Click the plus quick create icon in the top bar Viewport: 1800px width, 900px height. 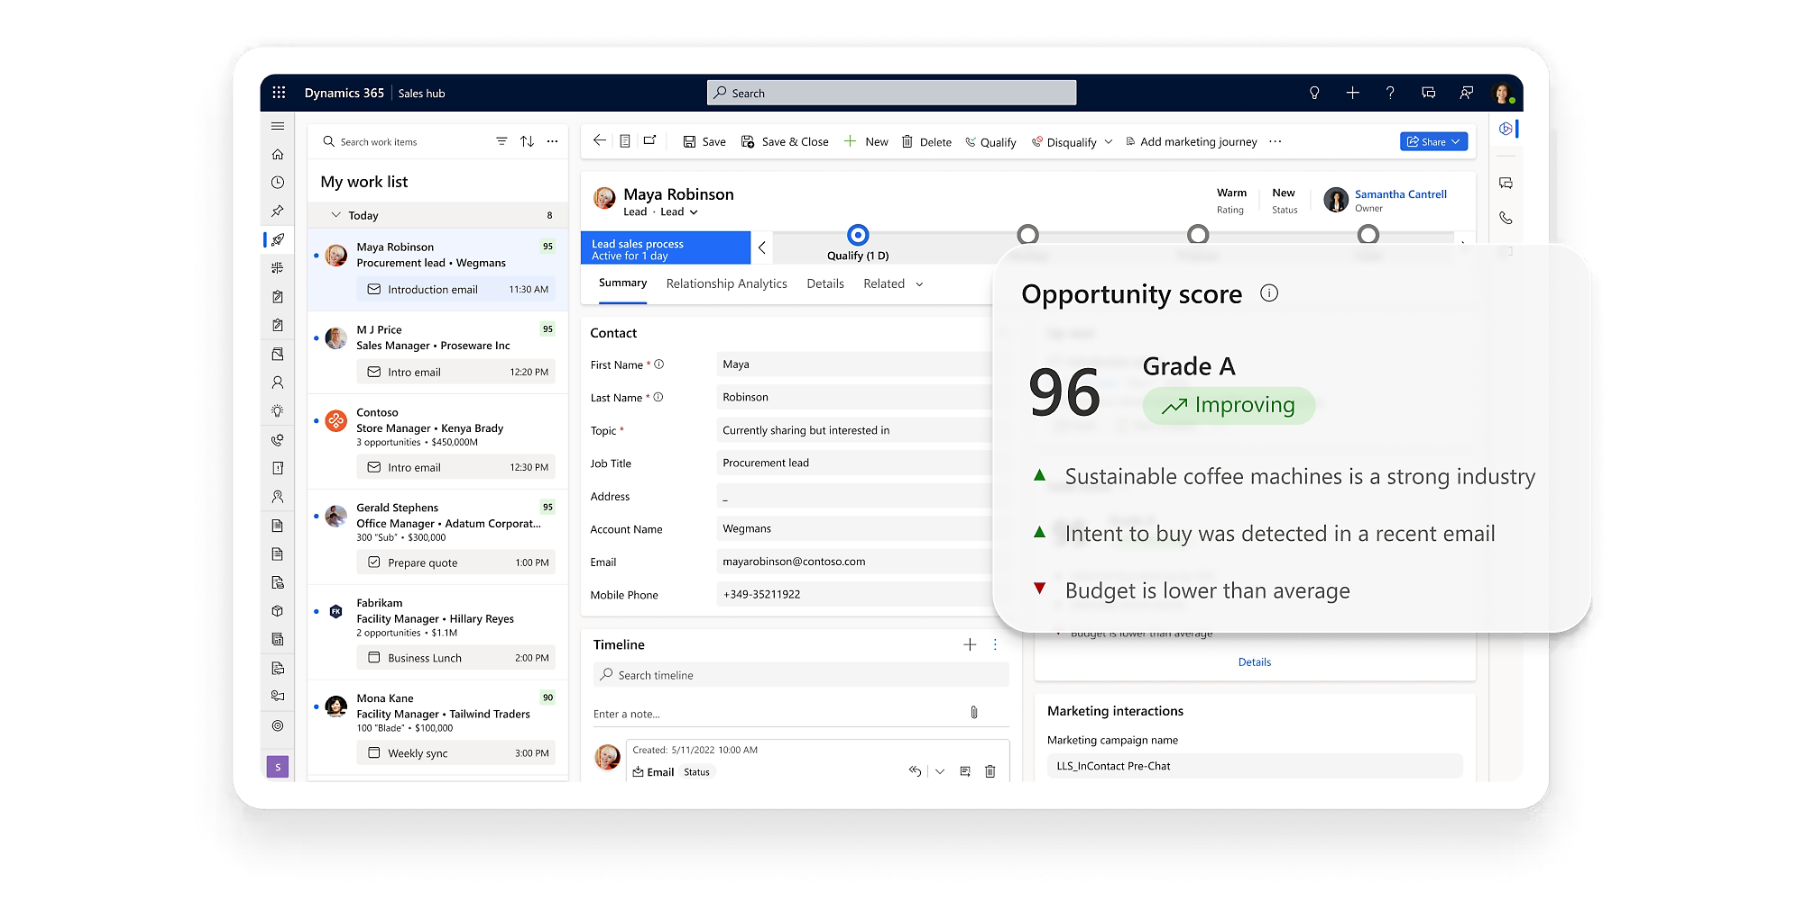click(x=1352, y=93)
